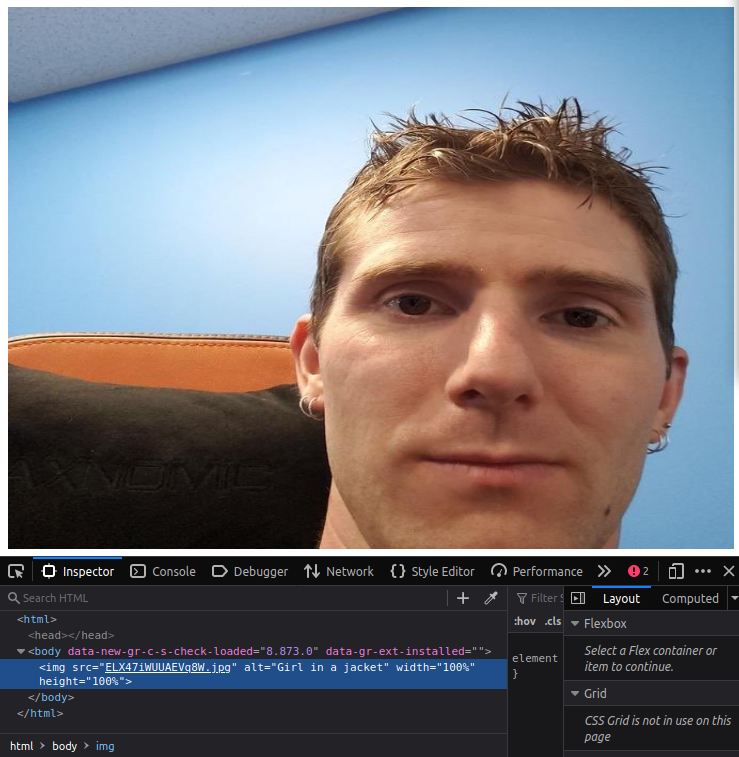
Task: Open the ELX47iWUUAEVq8W.jpg source link
Action: pyautogui.click(x=168, y=667)
